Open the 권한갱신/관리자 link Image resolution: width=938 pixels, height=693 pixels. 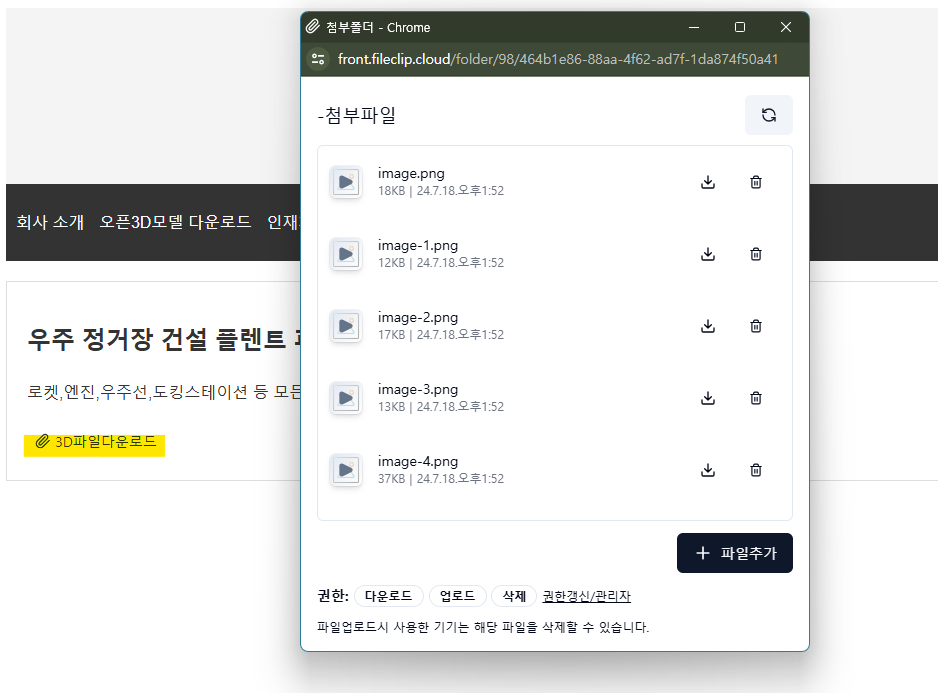pos(586,596)
